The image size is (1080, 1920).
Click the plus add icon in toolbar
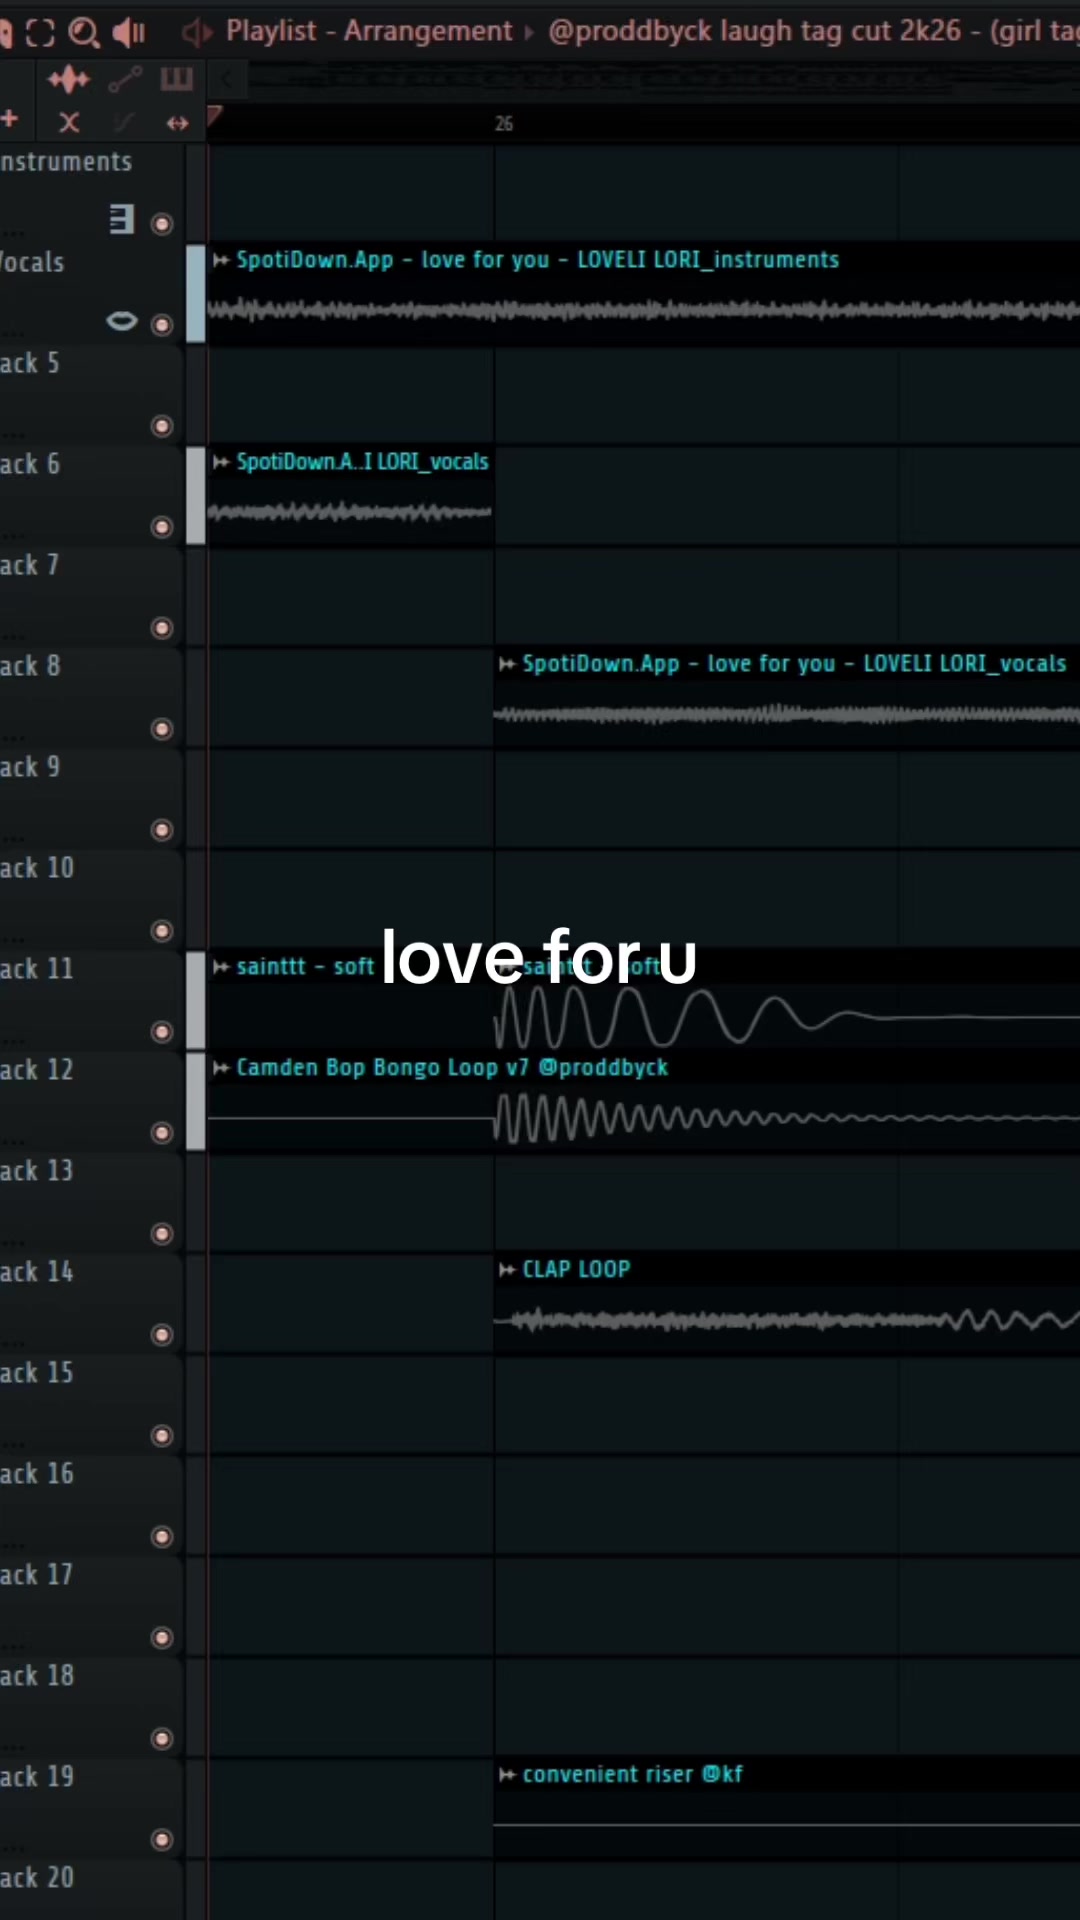tap(10, 120)
